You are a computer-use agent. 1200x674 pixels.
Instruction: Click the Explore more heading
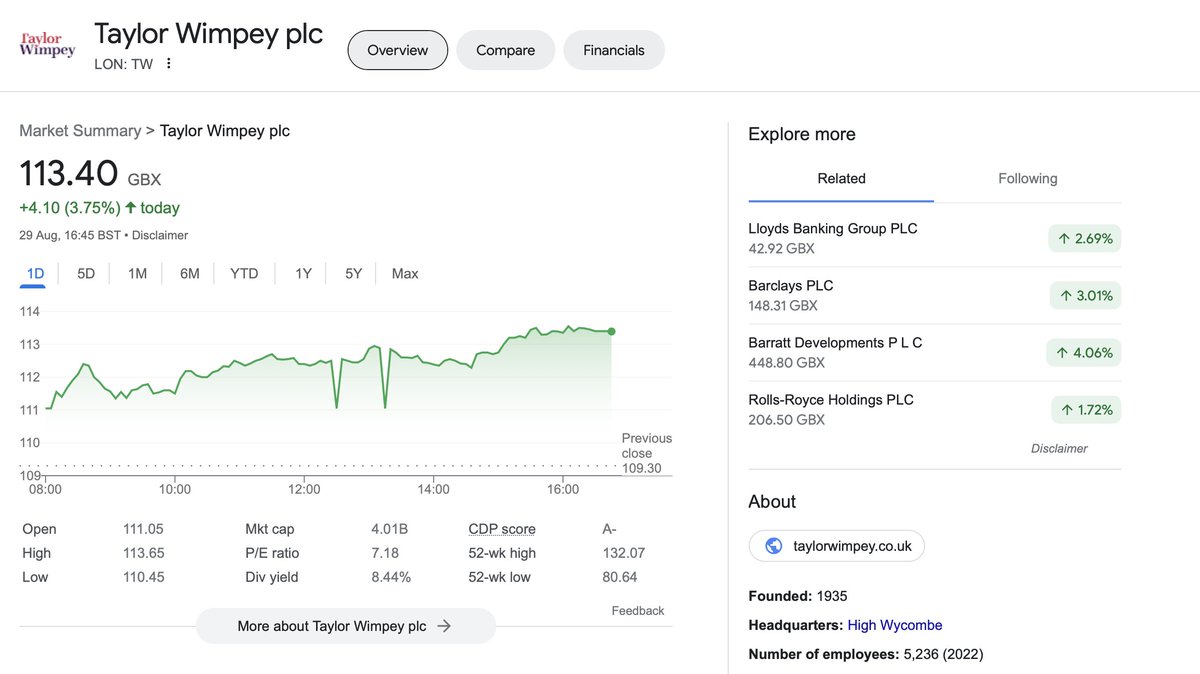(x=802, y=134)
